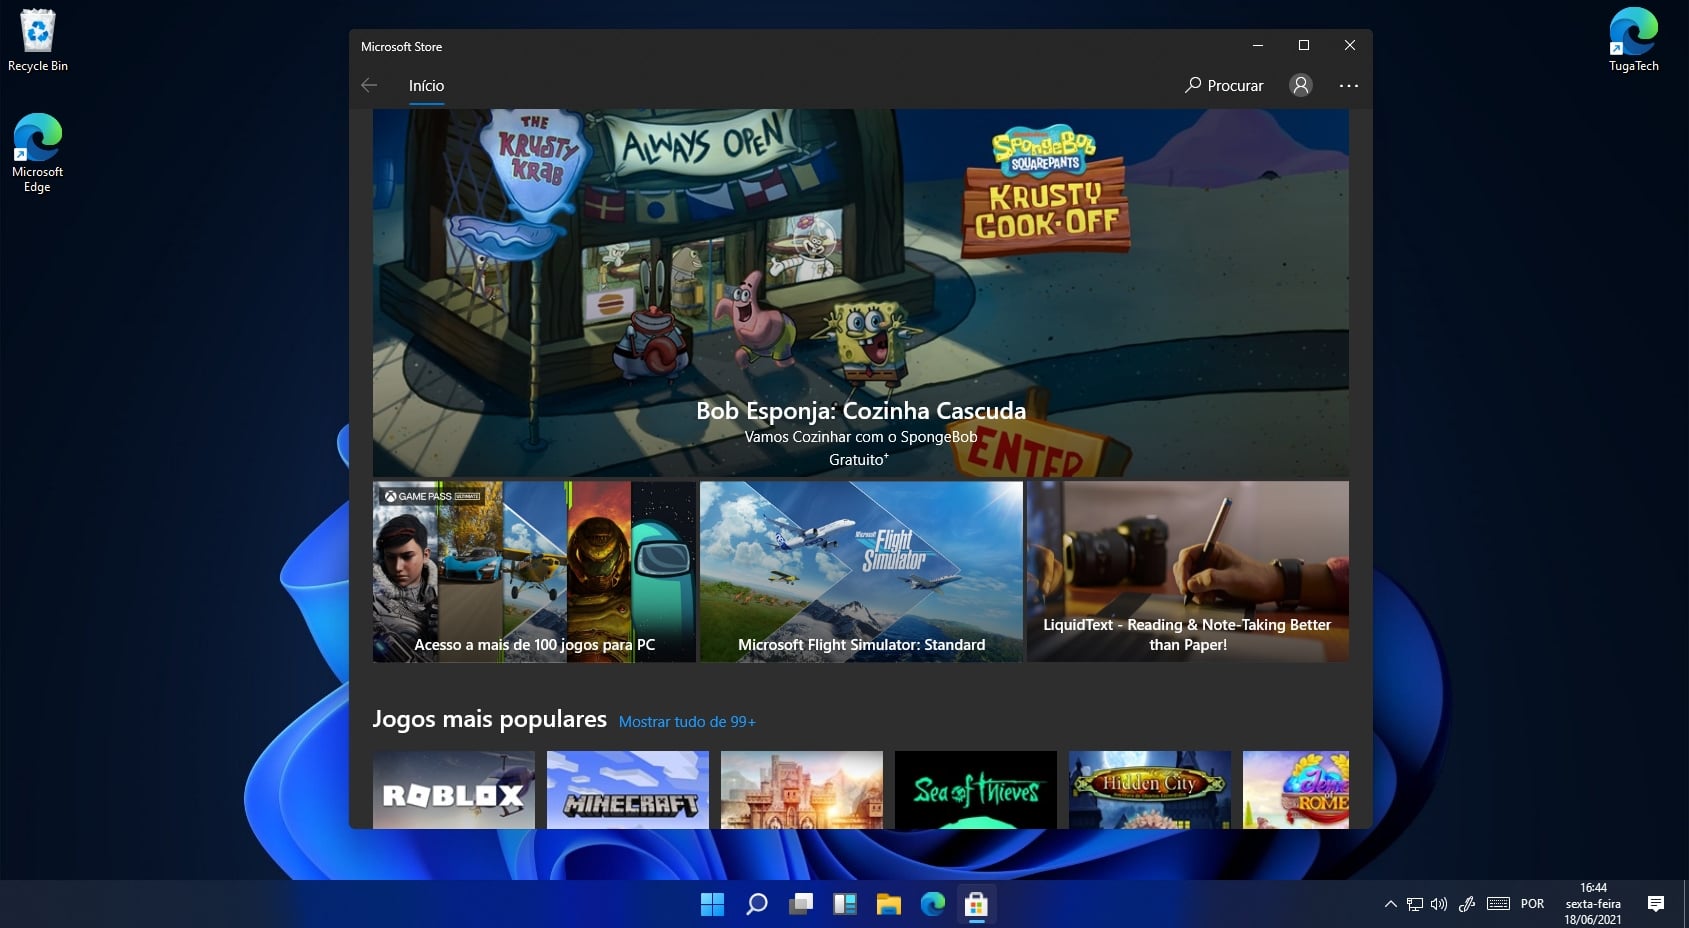Viewport: 1689px width, 928px height.
Task: Open the volume speaker tray icon
Action: 1439,904
